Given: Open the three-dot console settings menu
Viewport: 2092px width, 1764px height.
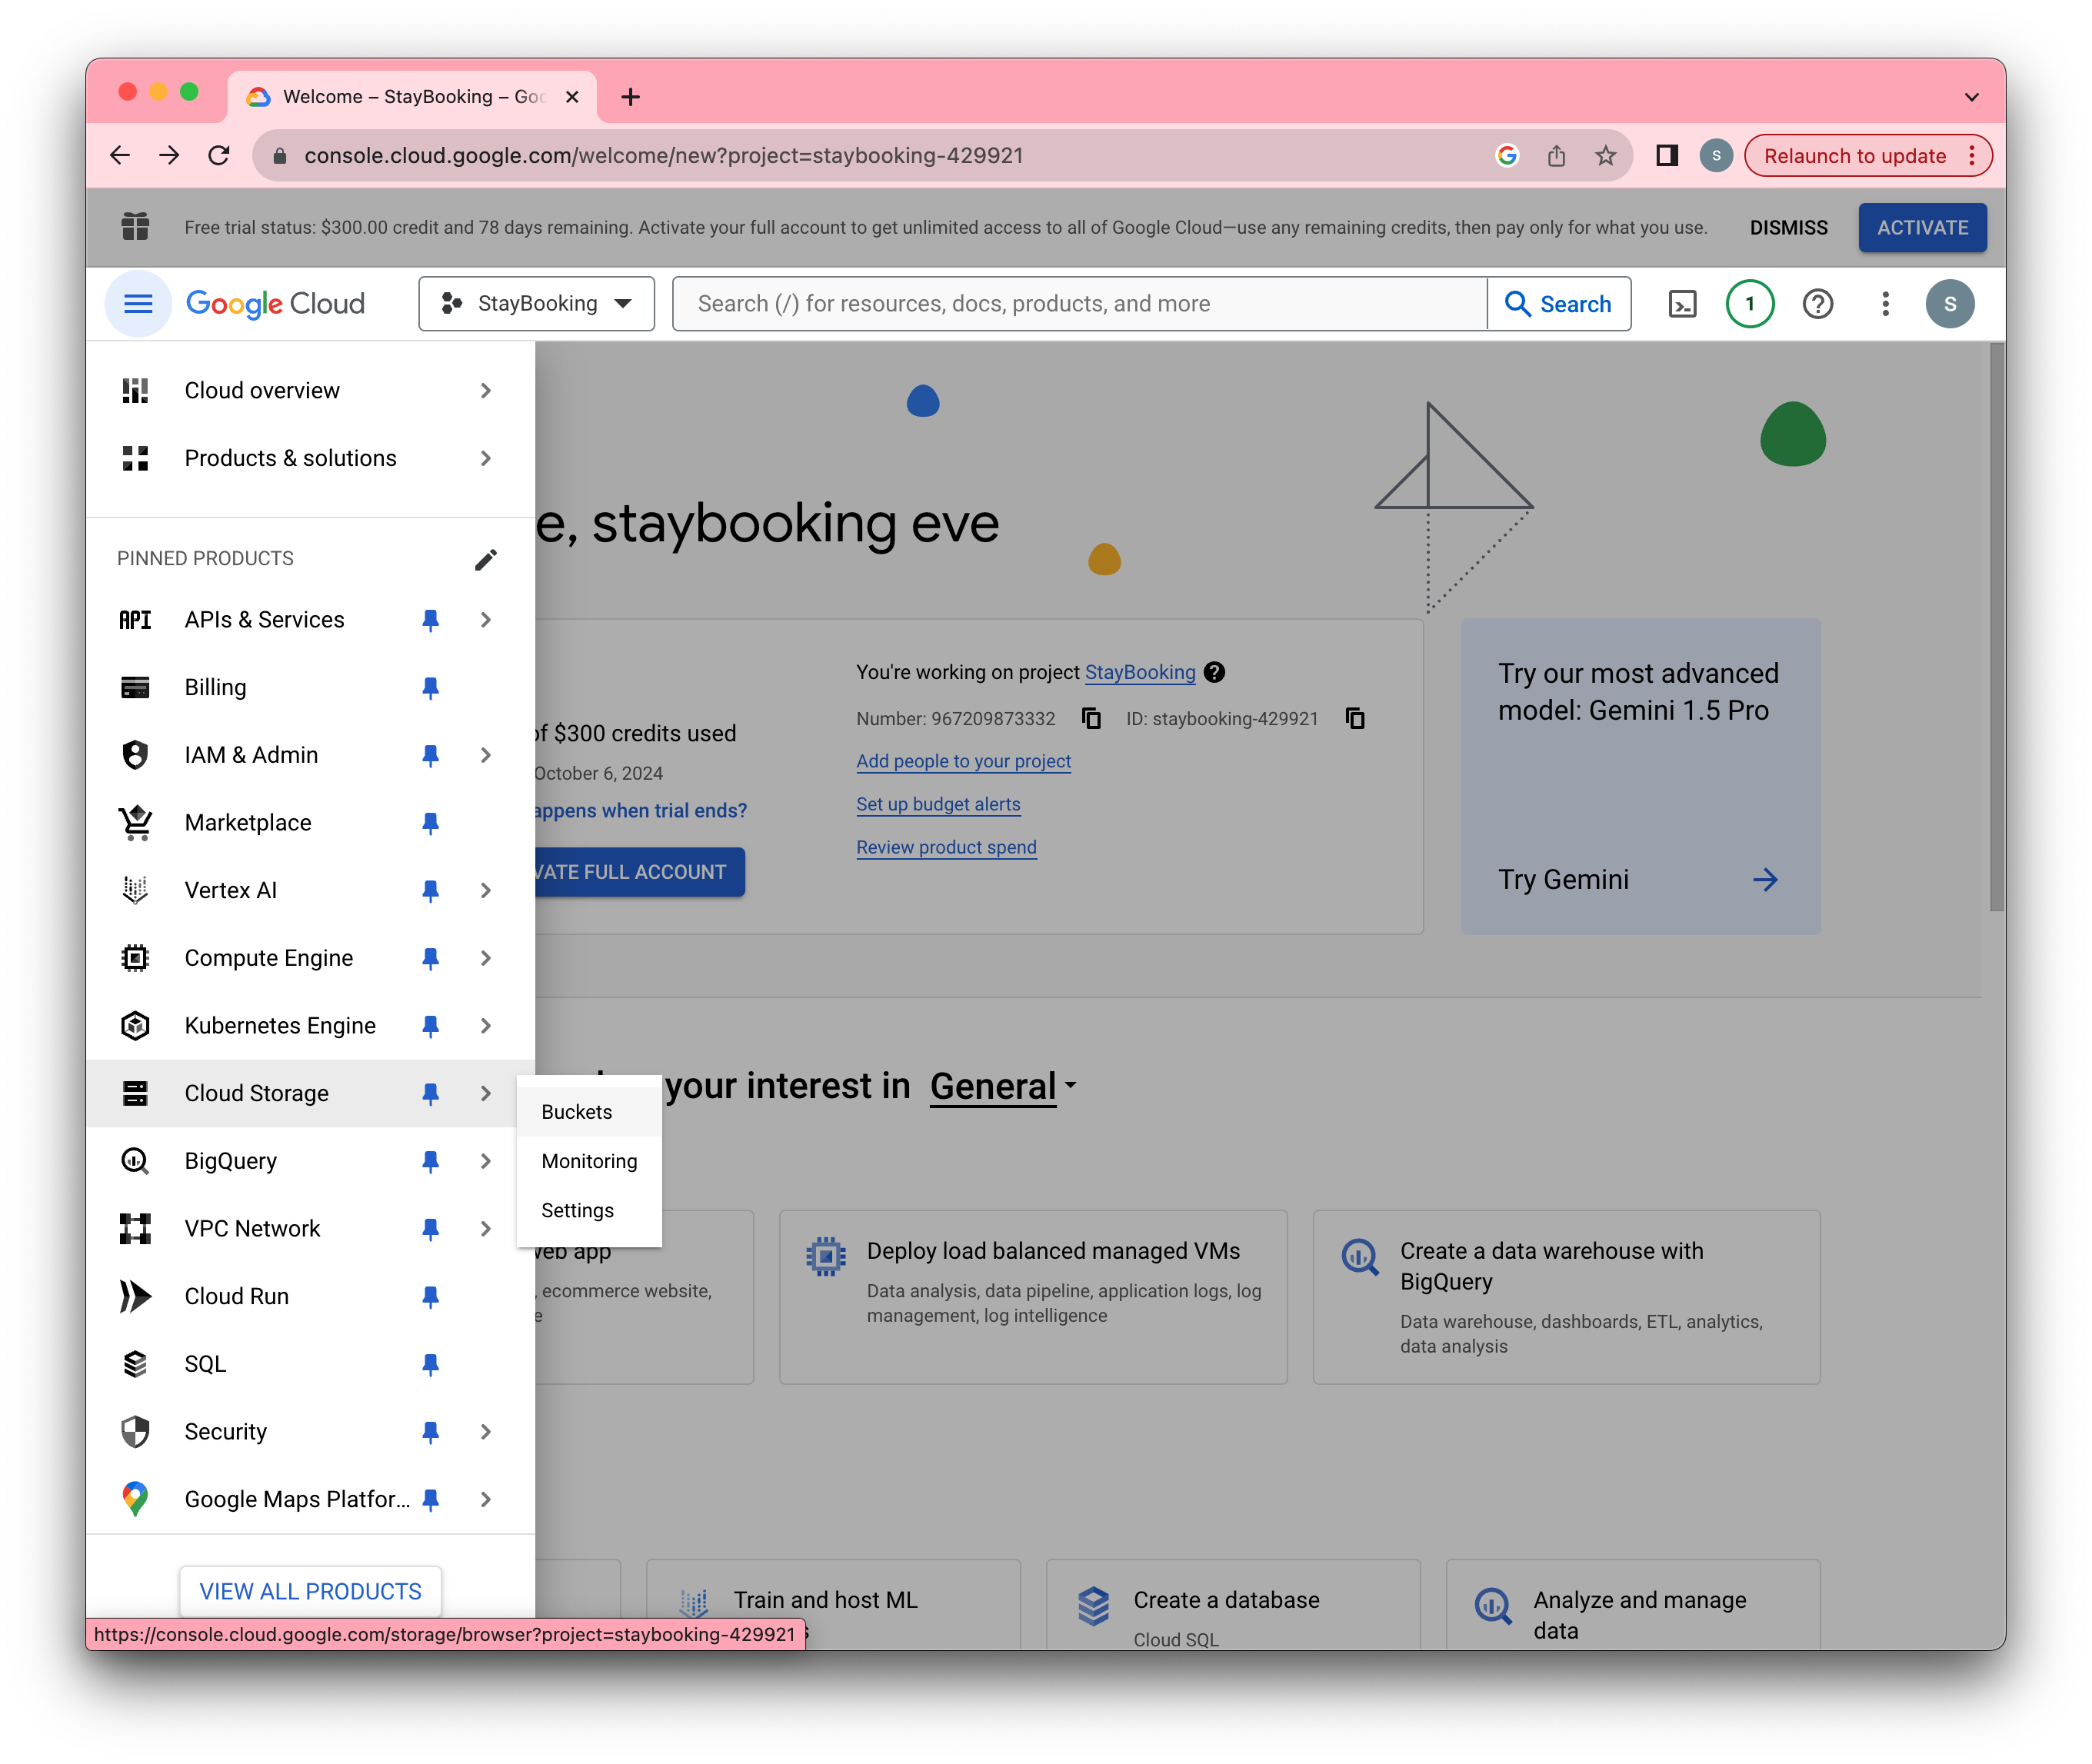Looking at the screenshot, I should [1885, 304].
